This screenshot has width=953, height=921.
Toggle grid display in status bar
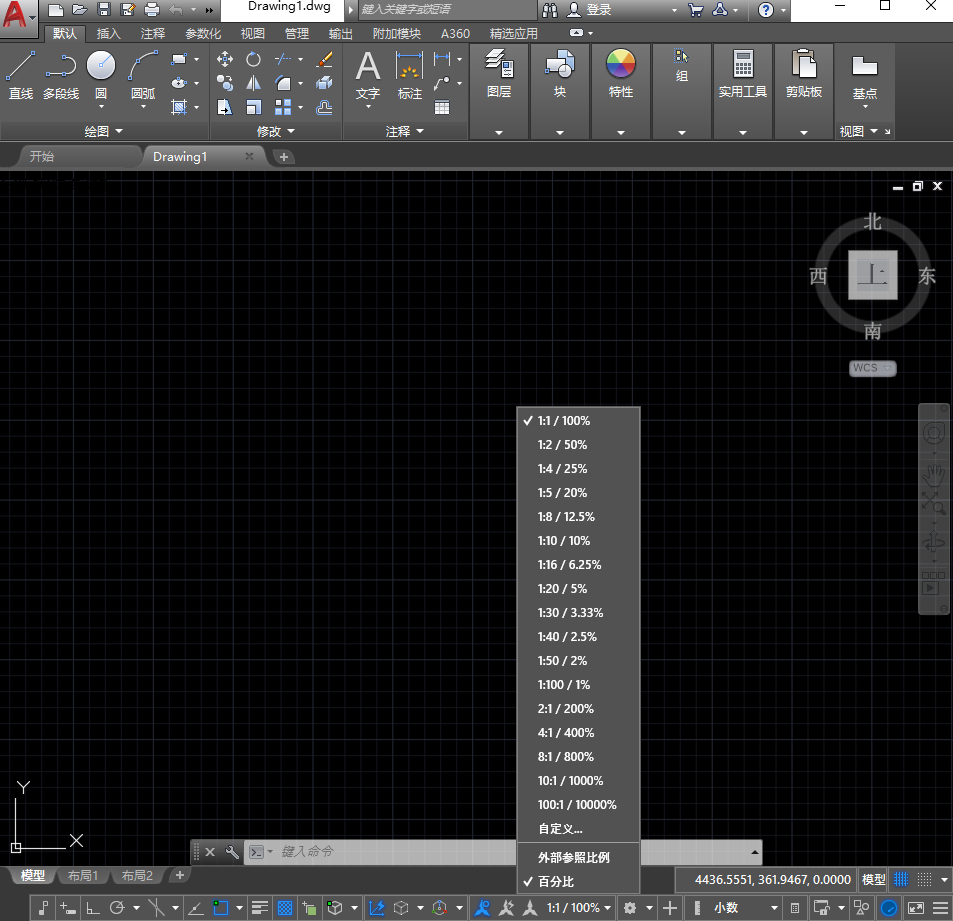coord(901,879)
